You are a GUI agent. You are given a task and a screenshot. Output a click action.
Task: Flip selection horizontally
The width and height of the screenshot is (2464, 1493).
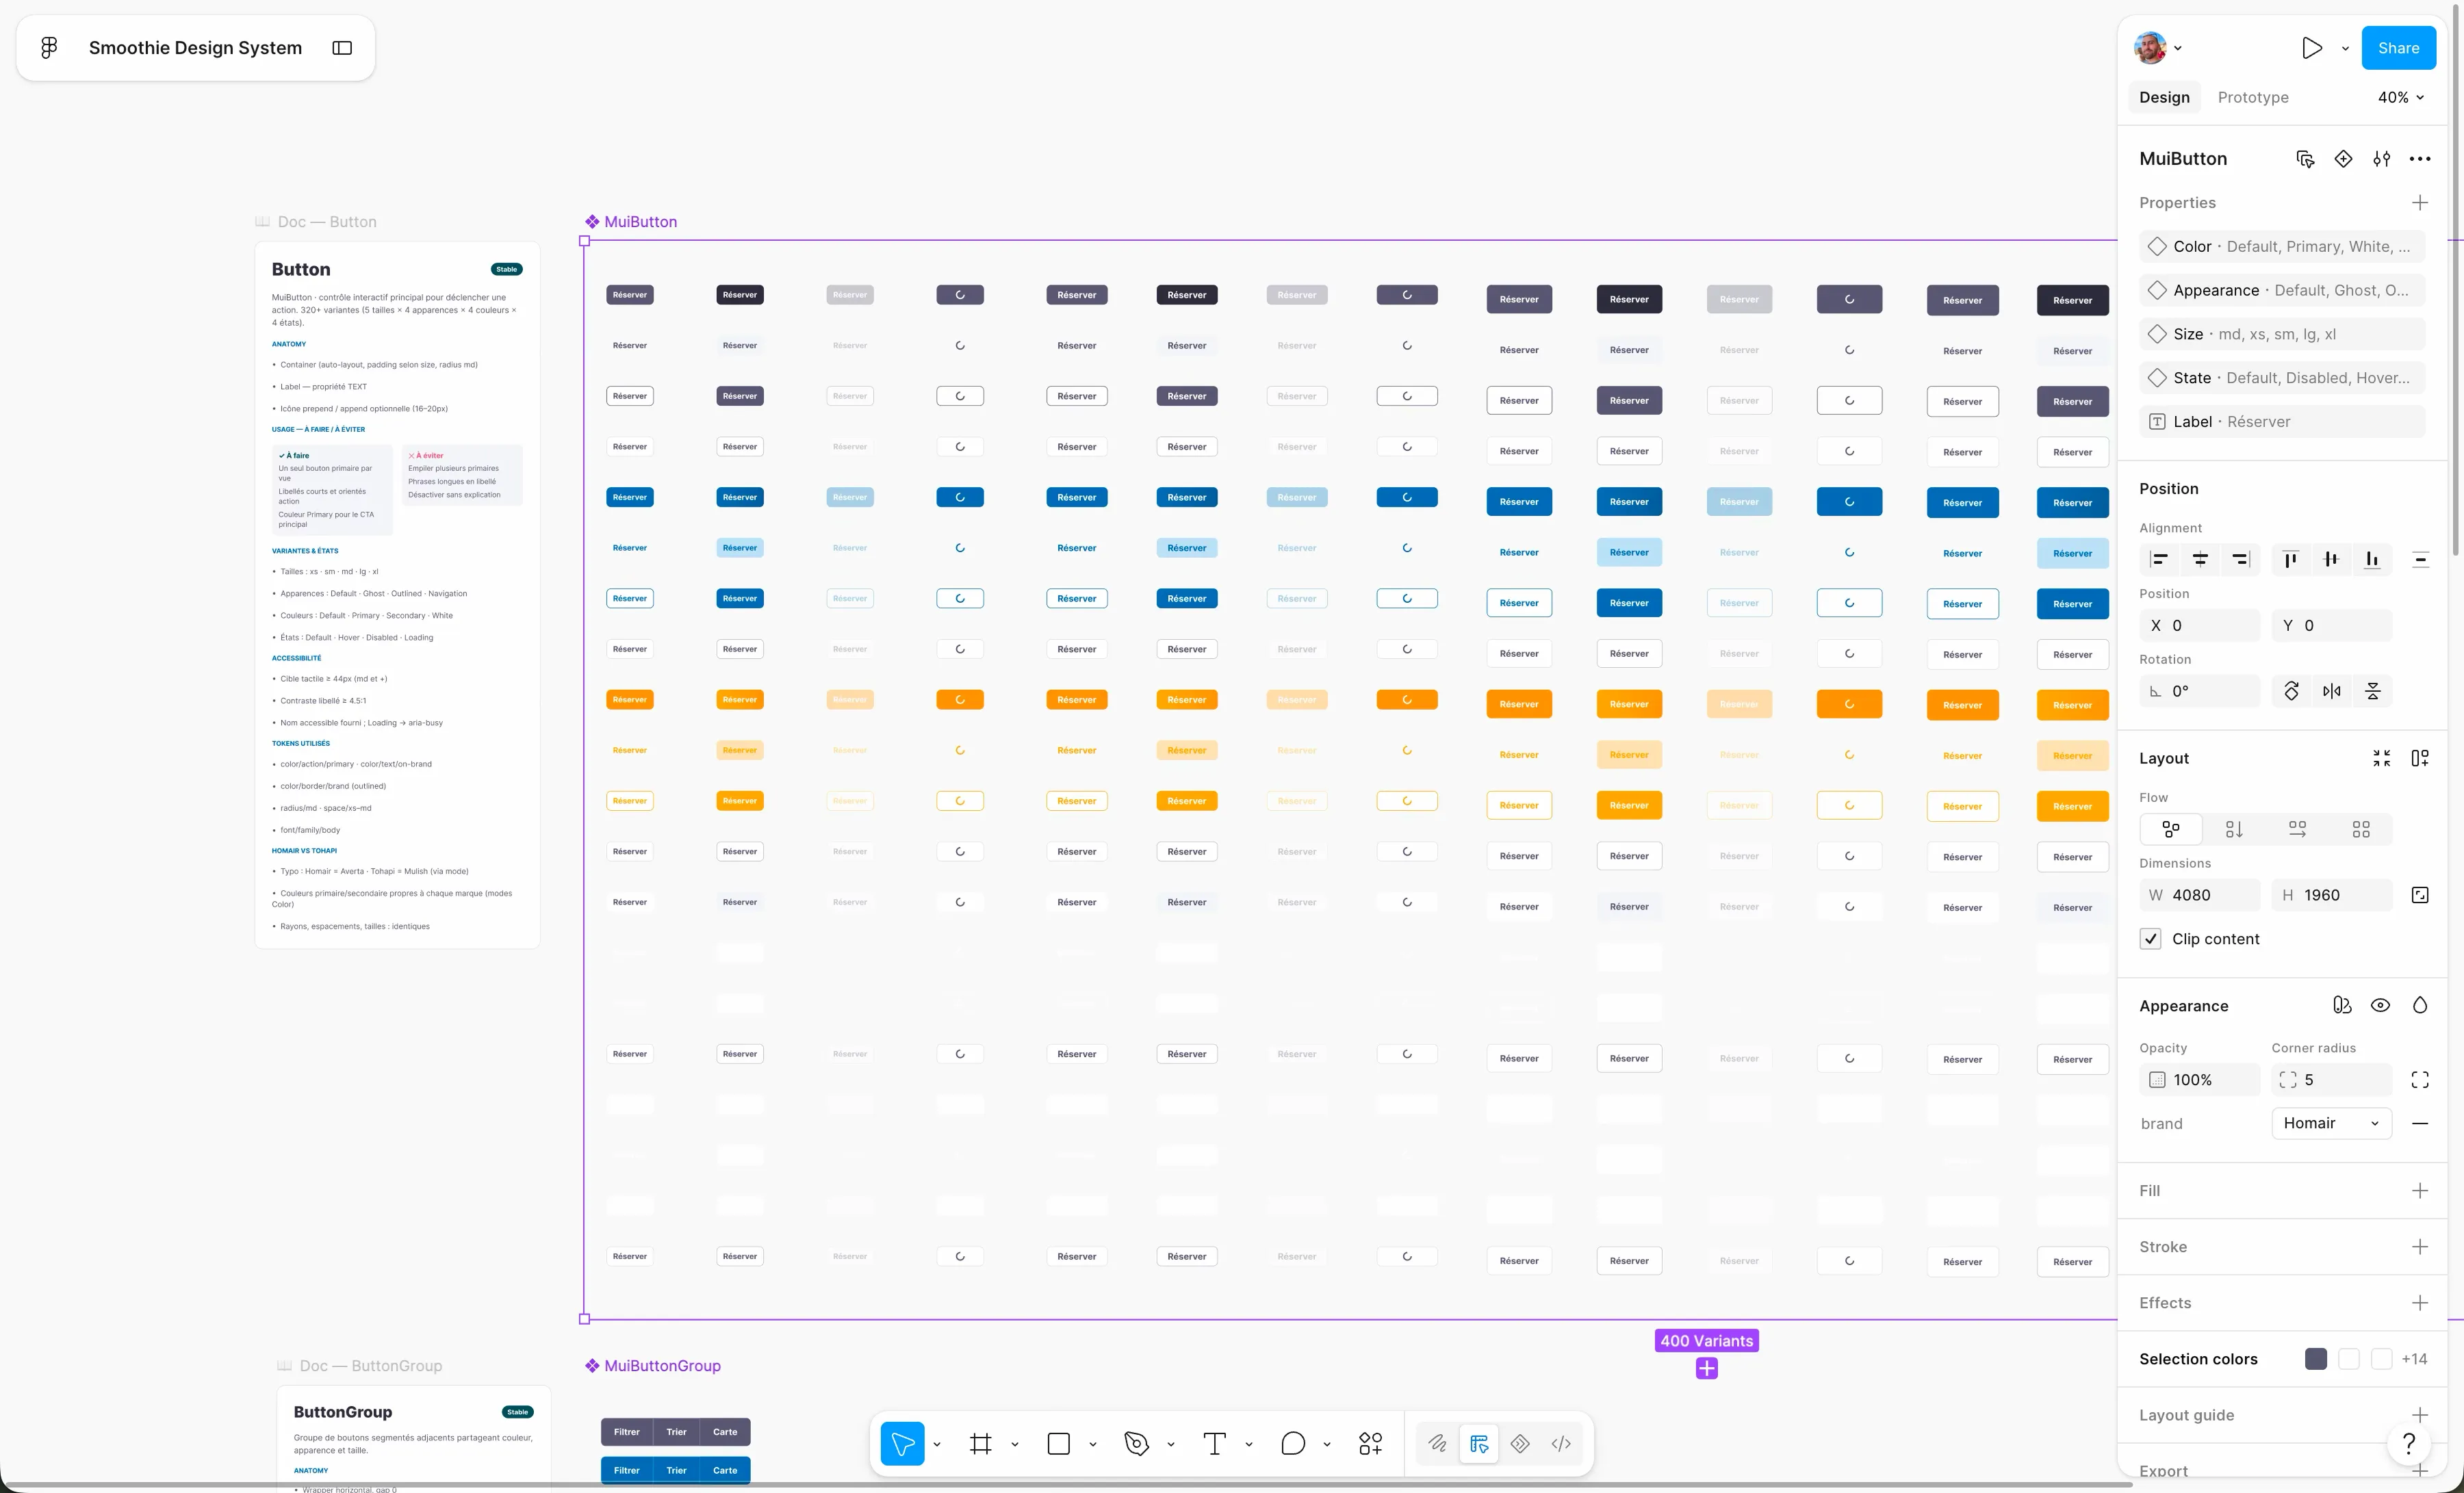2331,690
